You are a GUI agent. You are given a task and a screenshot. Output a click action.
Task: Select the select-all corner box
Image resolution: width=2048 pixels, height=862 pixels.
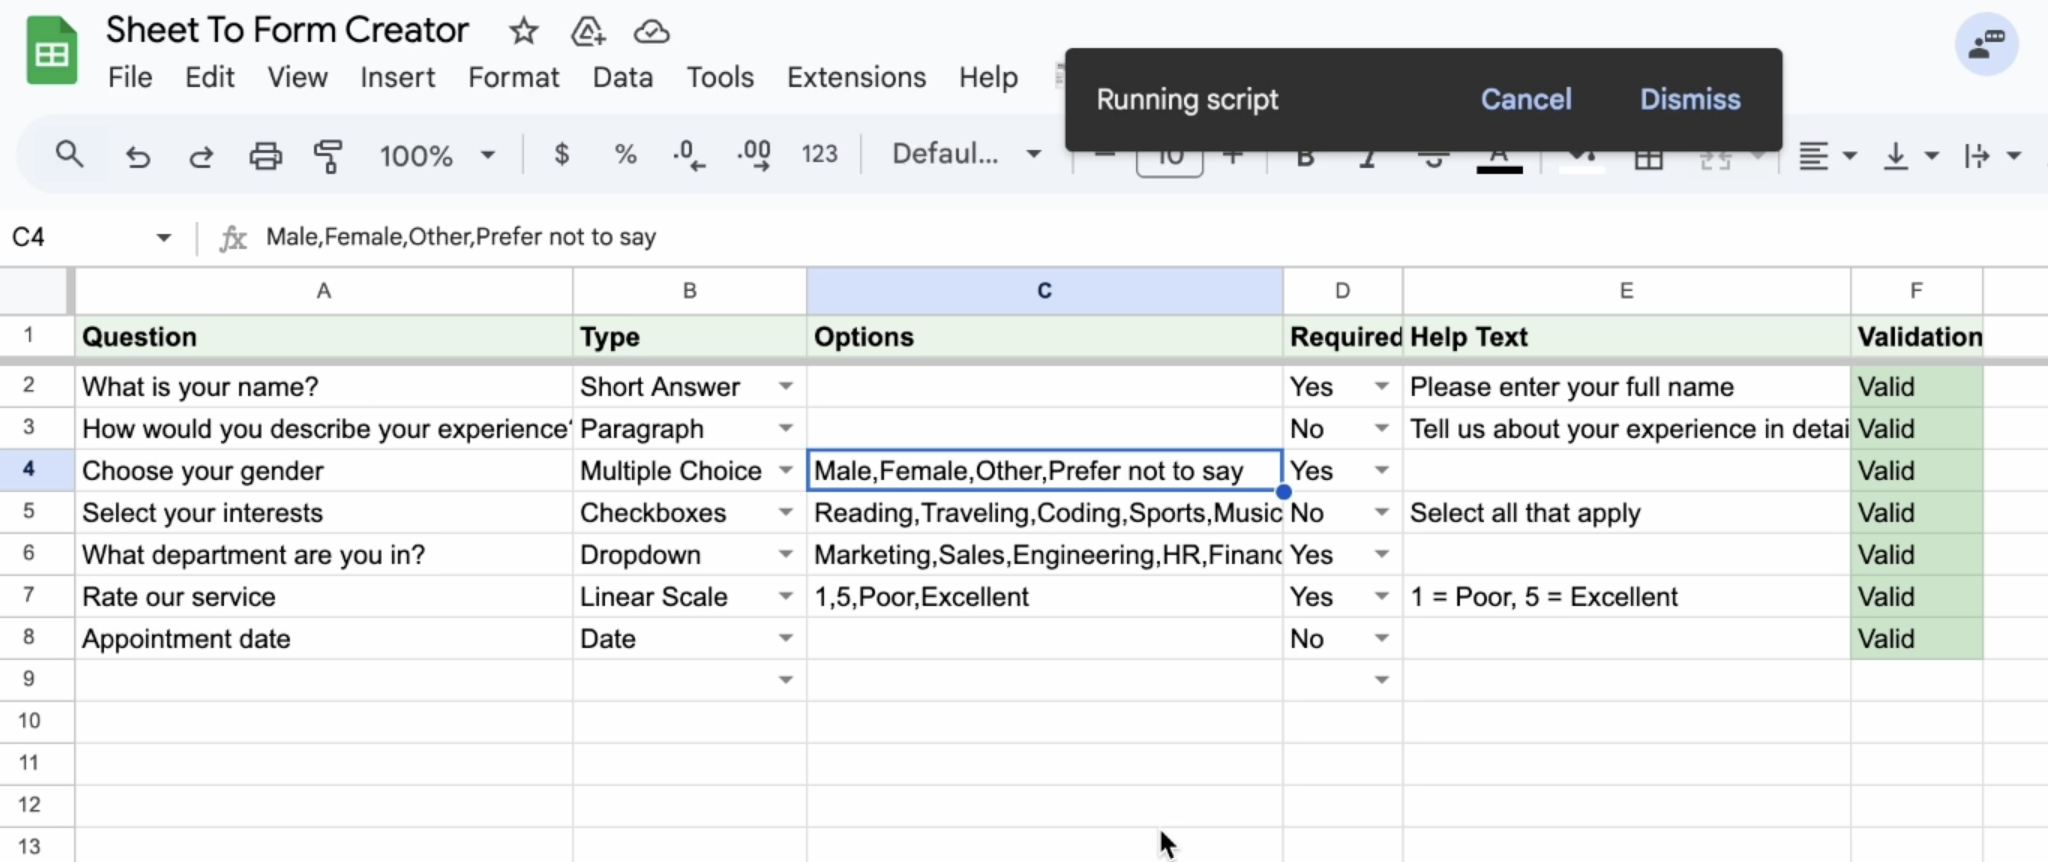tap(35, 291)
